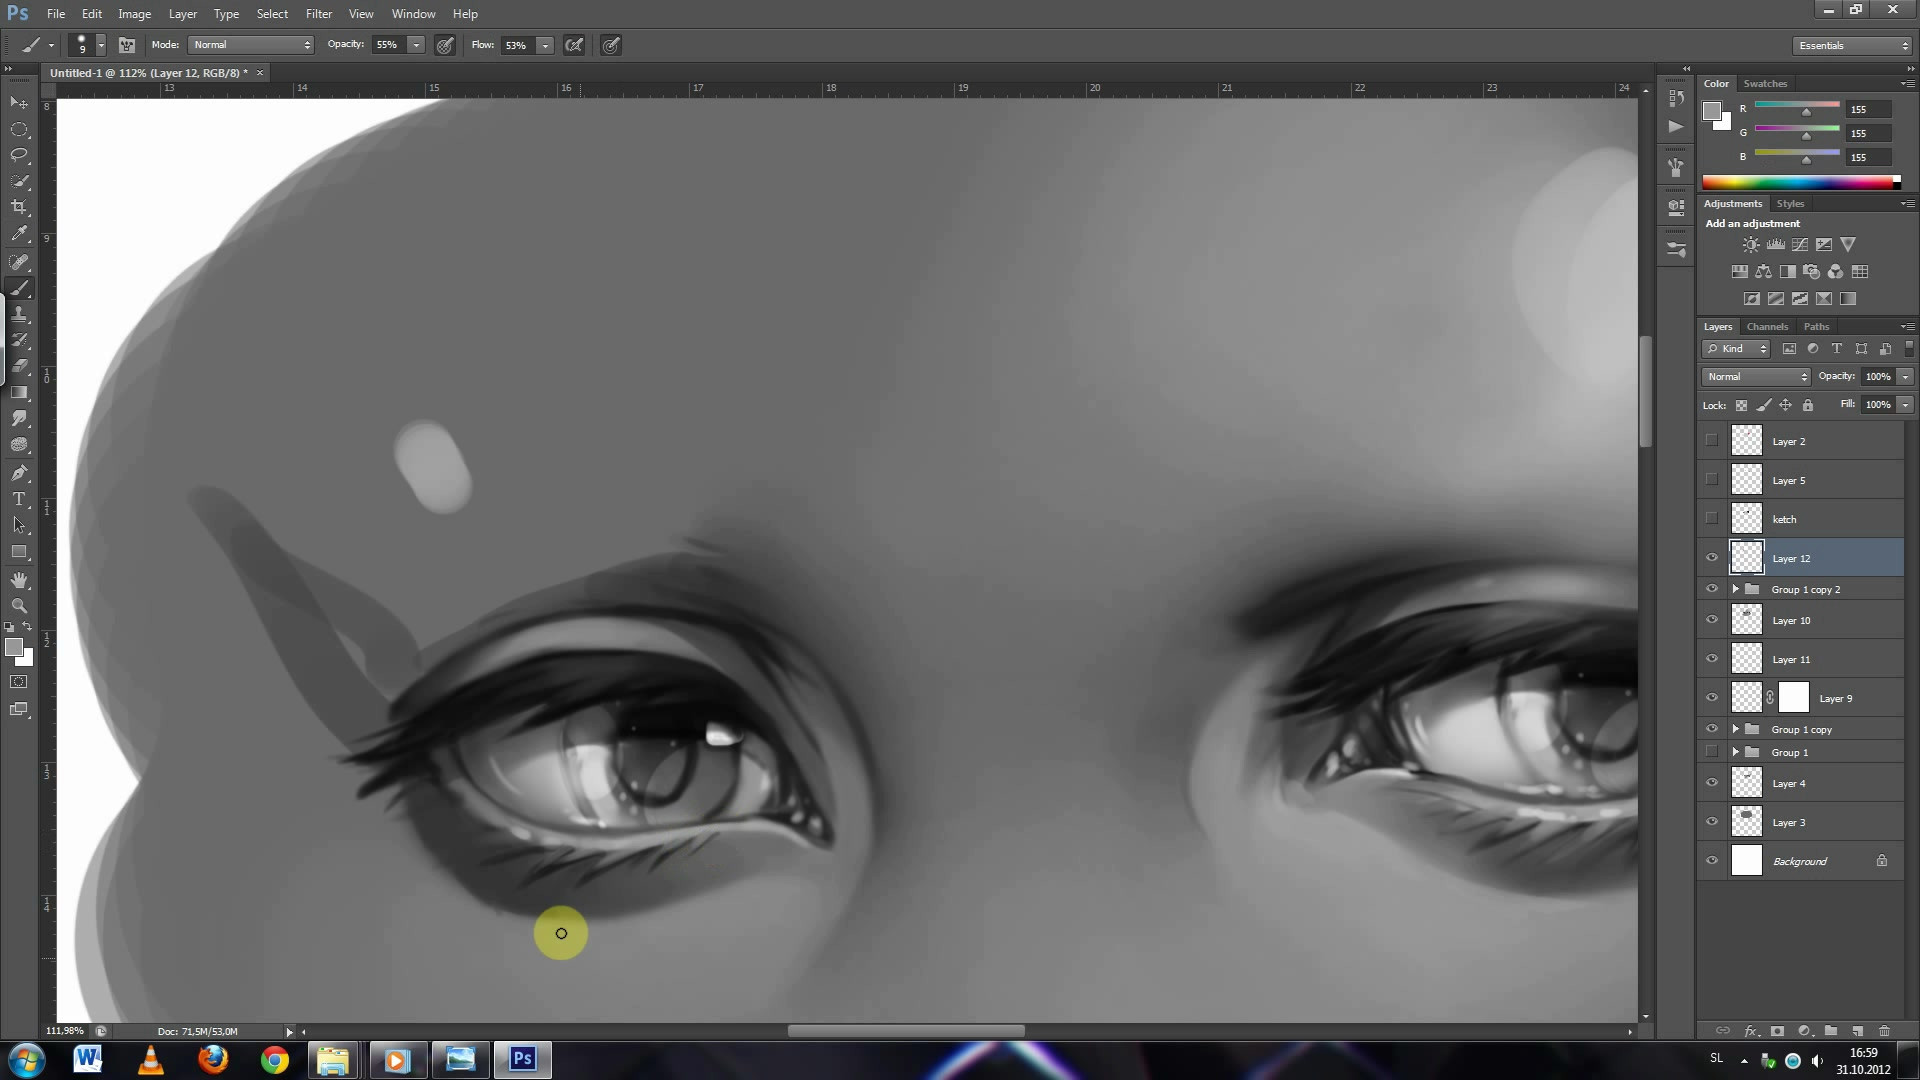Open the Essentials workspace dropdown
Image resolution: width=1920 pixels, height=1080 pixels.
[1852, 46]
